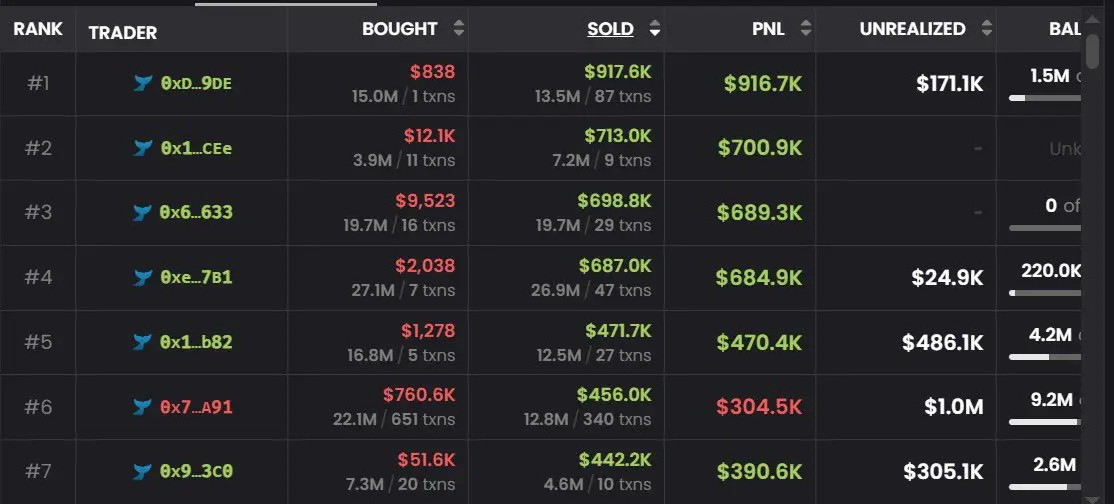Click the 4.2M balance progress bar
The width and height of the screenshot is (1114, 504).
pyautogui.click(x=1045, y=357)
